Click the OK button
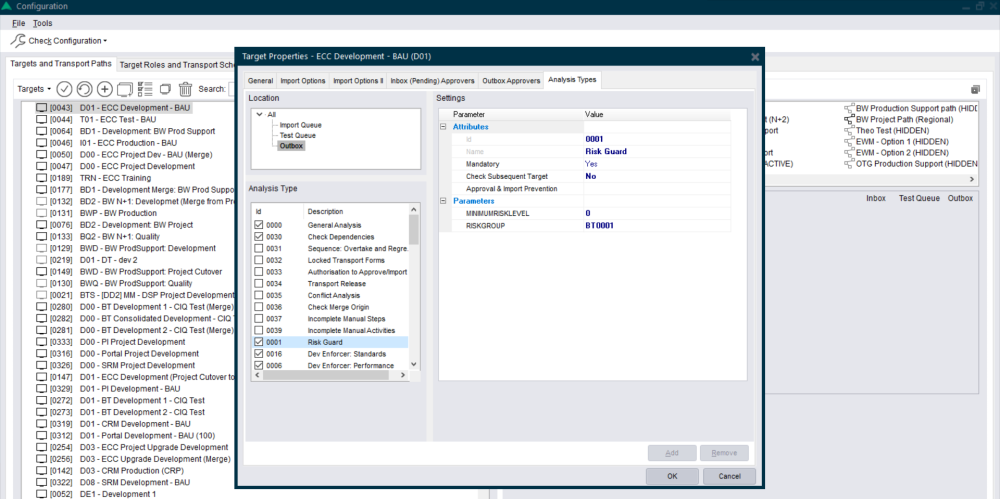1000x499 pixels. coord(672,476)
